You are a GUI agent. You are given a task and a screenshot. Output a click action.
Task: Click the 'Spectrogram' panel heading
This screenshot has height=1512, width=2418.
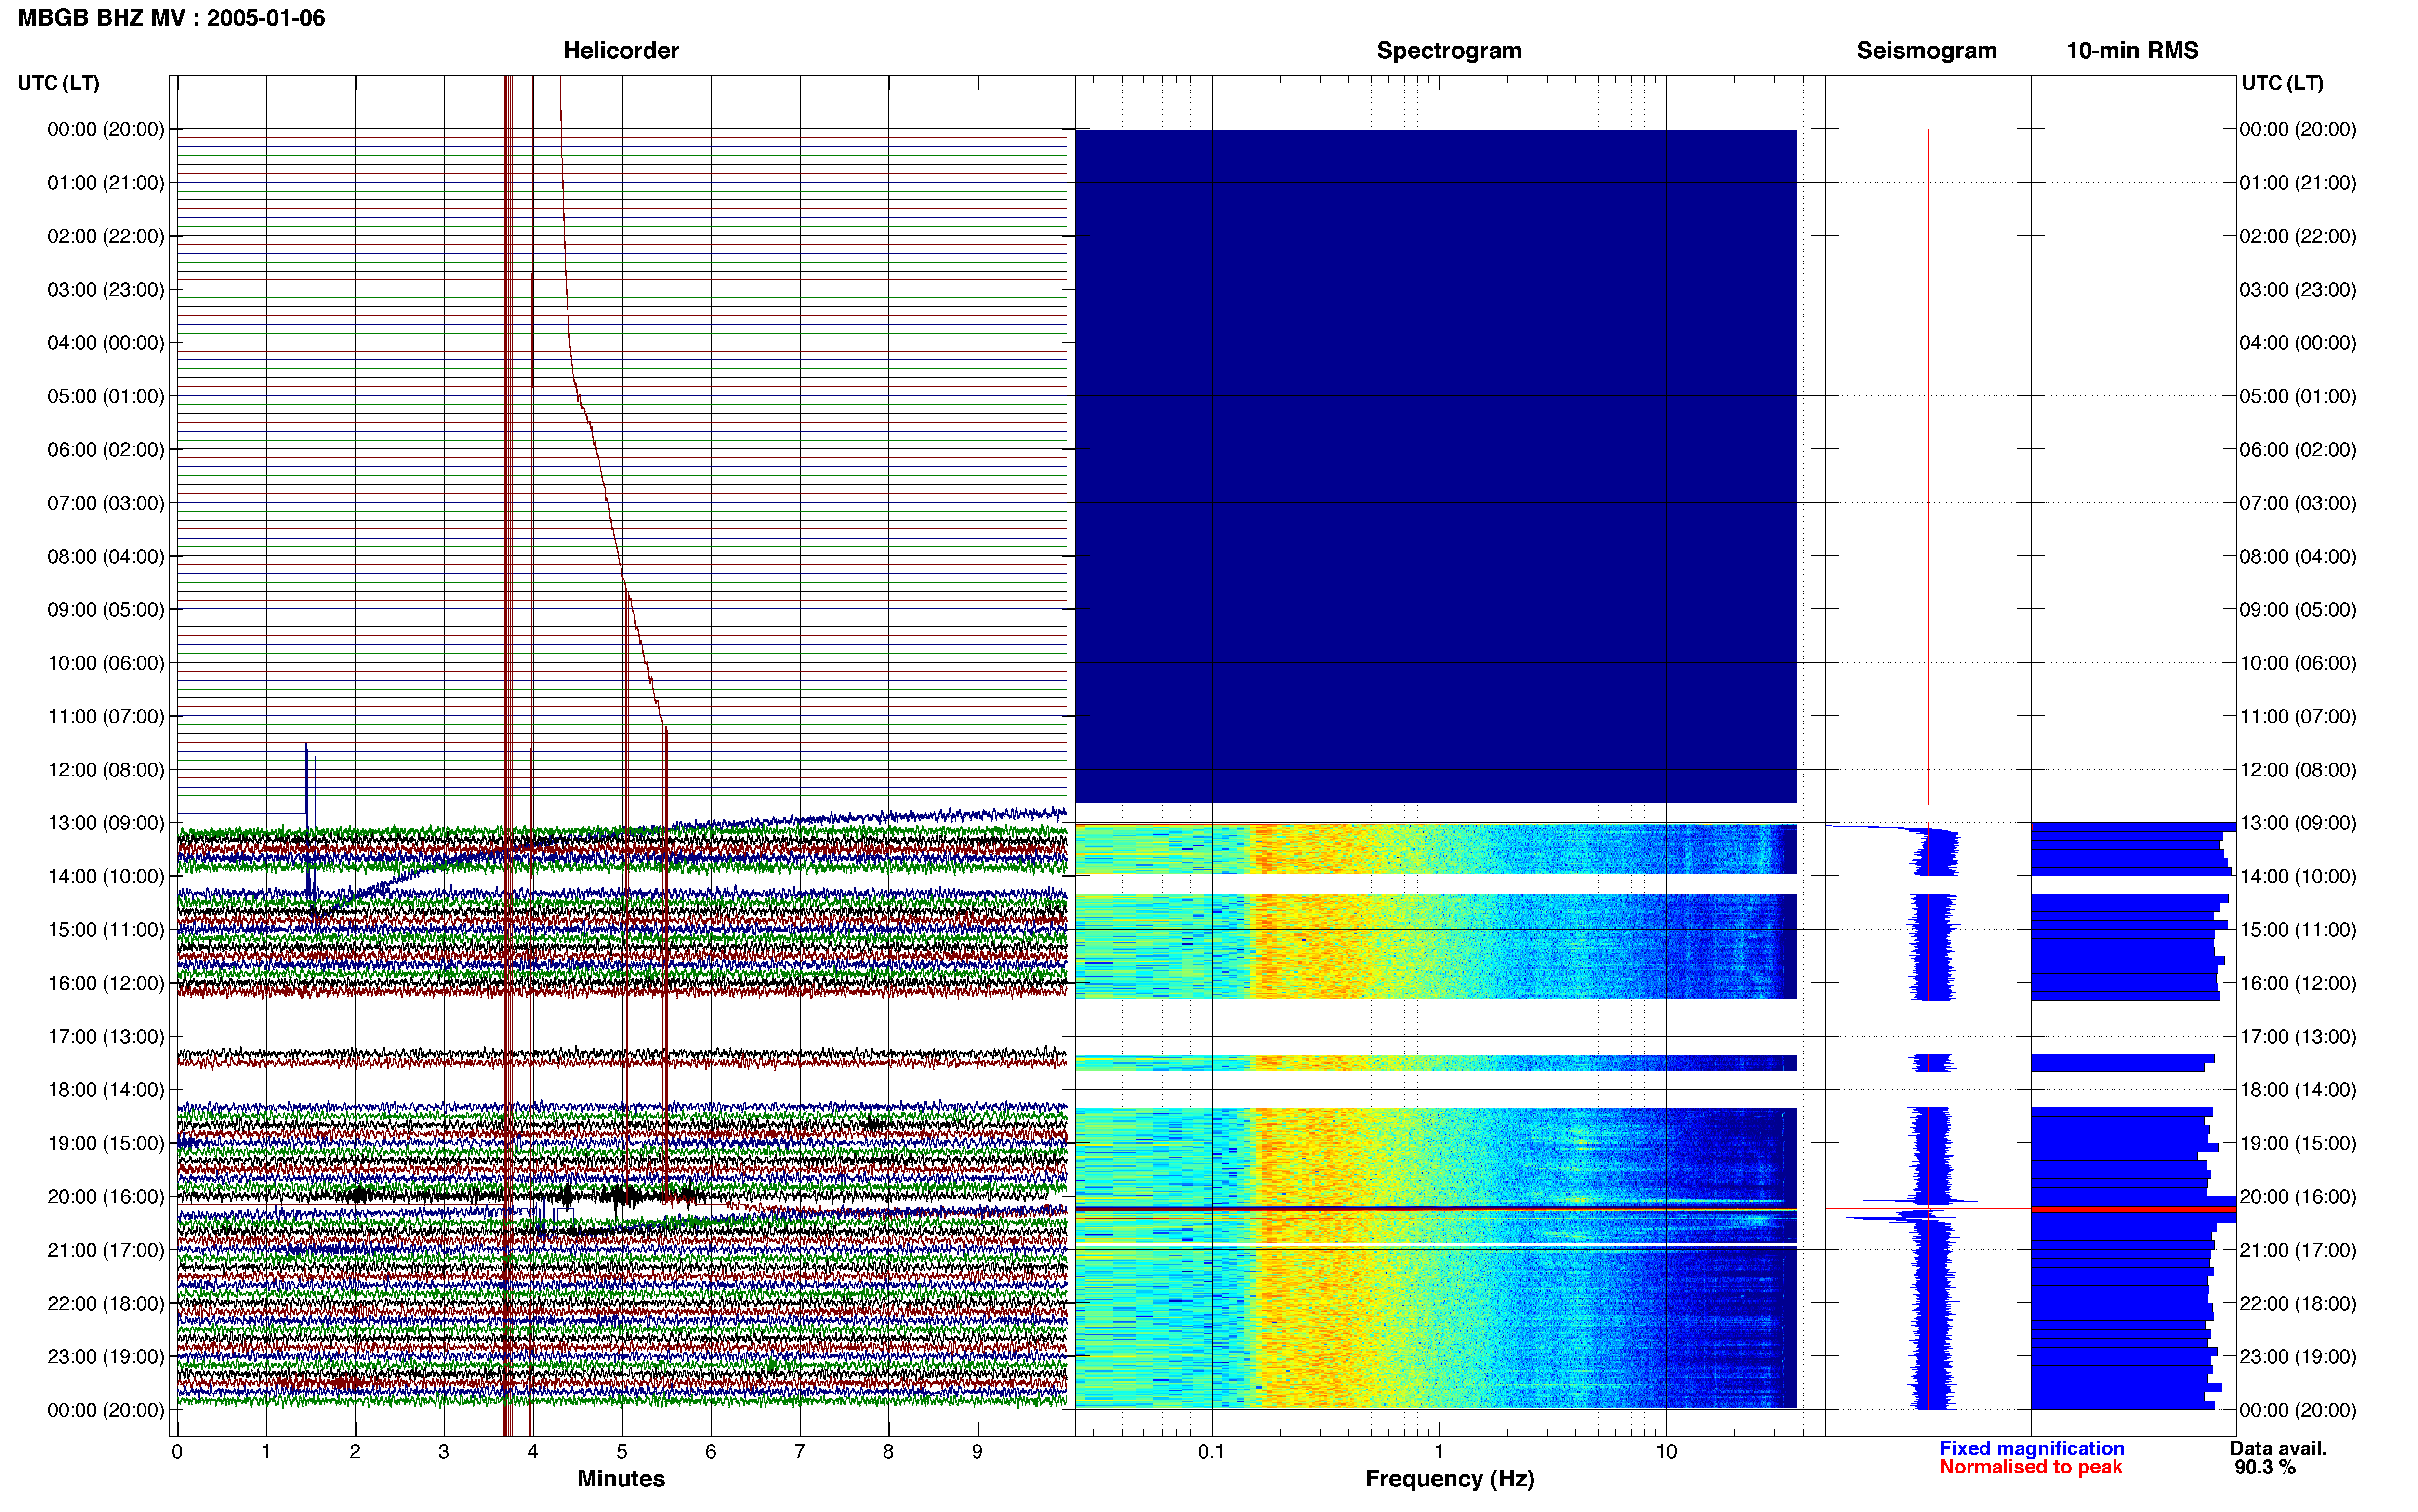pyautogui.click(x=1449, y=50)
